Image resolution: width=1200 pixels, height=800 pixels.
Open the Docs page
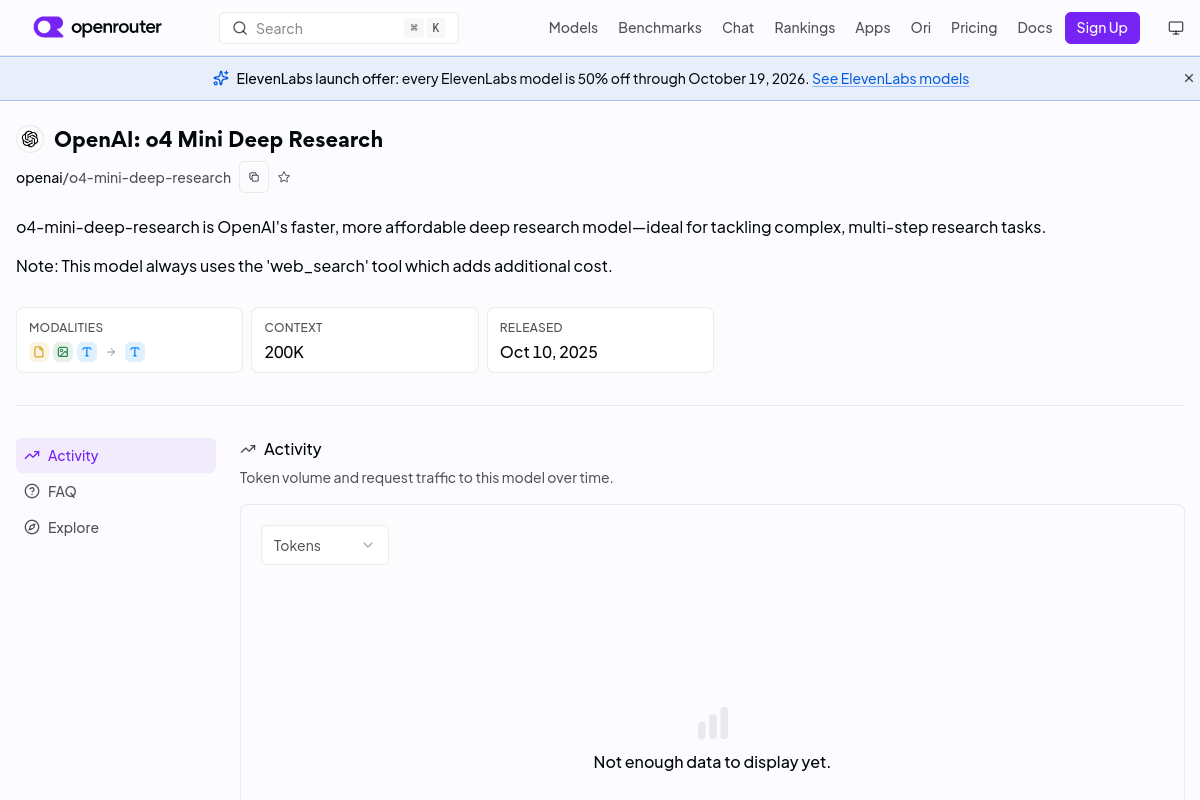[1035, 28]
